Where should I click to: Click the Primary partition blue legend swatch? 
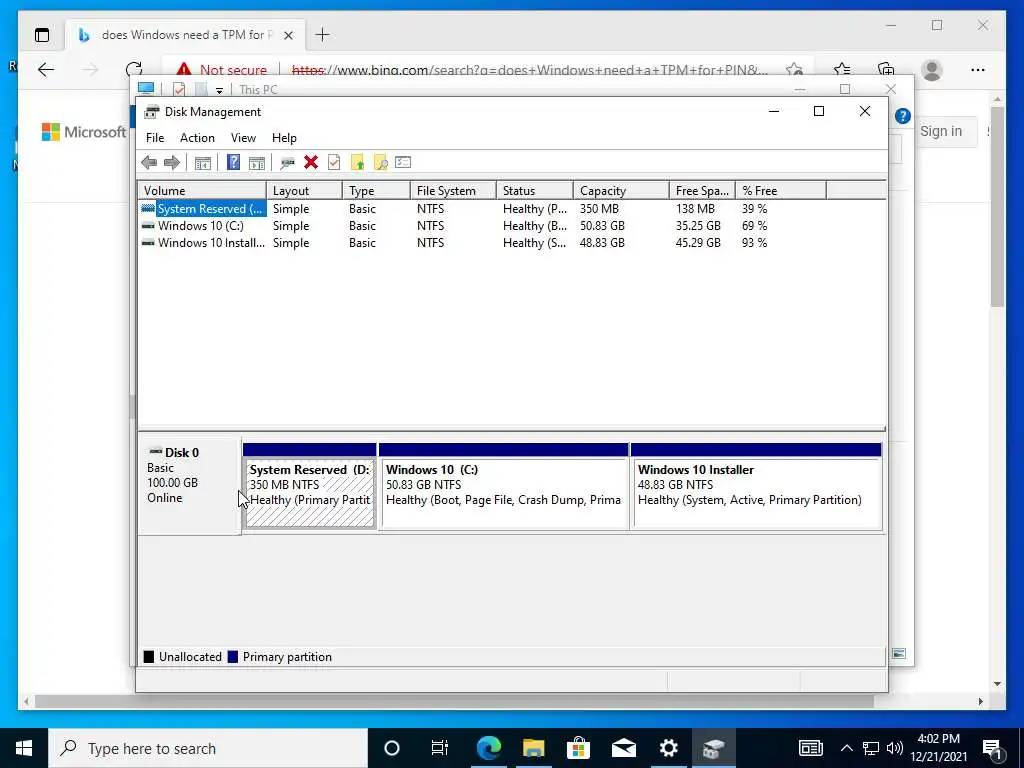click(232, 657)
